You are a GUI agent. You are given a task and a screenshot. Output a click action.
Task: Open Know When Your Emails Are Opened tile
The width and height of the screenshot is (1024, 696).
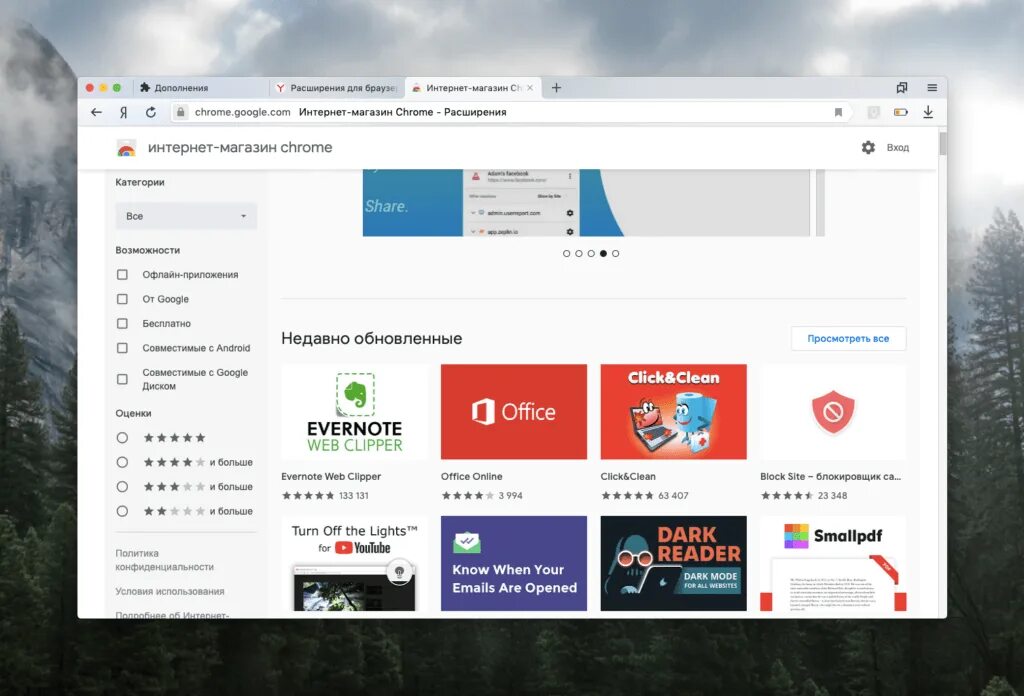[x=514, y=563]
